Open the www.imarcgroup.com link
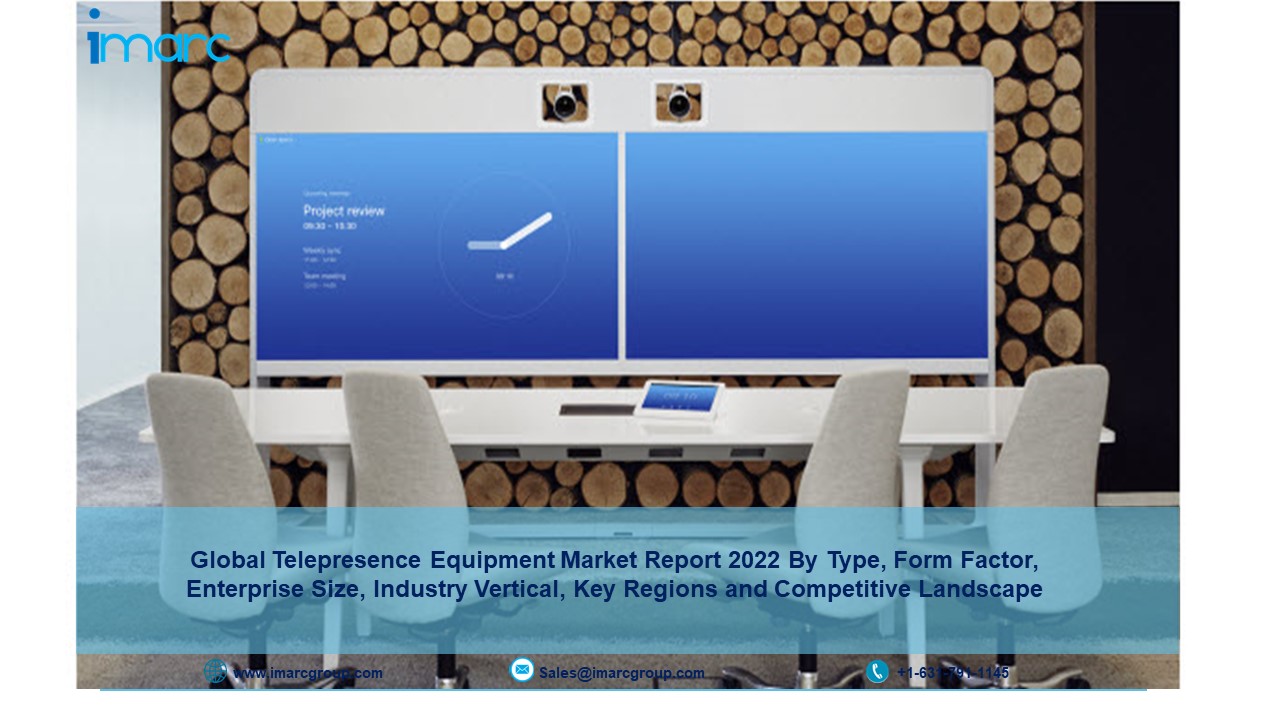 click(308, 673)
